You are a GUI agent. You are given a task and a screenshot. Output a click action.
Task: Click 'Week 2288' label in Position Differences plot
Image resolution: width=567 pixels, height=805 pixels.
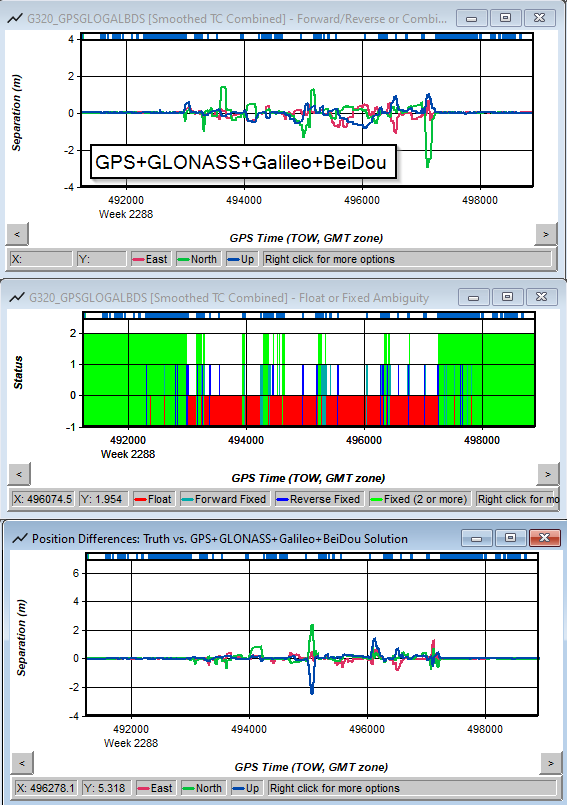(x=131, y=743)
